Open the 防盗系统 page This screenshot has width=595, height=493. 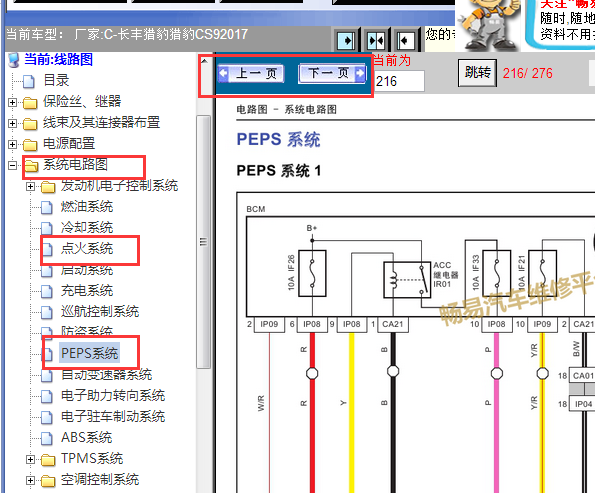point(87,331)
